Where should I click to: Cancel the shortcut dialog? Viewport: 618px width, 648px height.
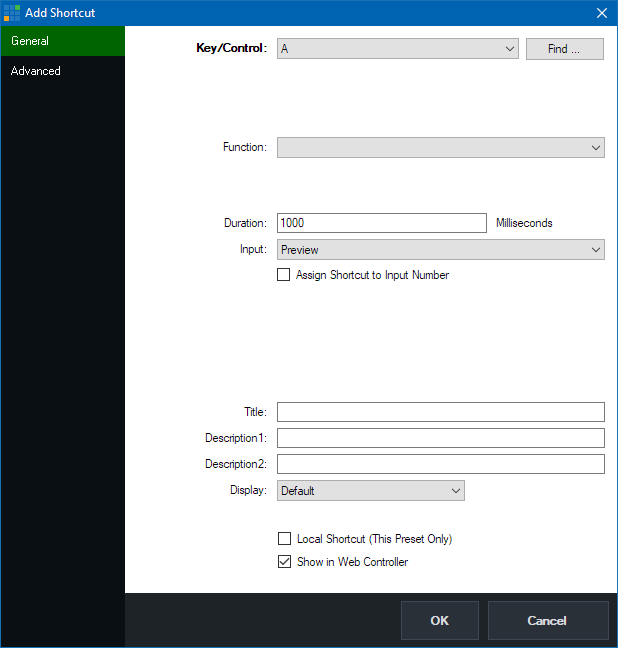pyautogui.click(x=547, y=620)
